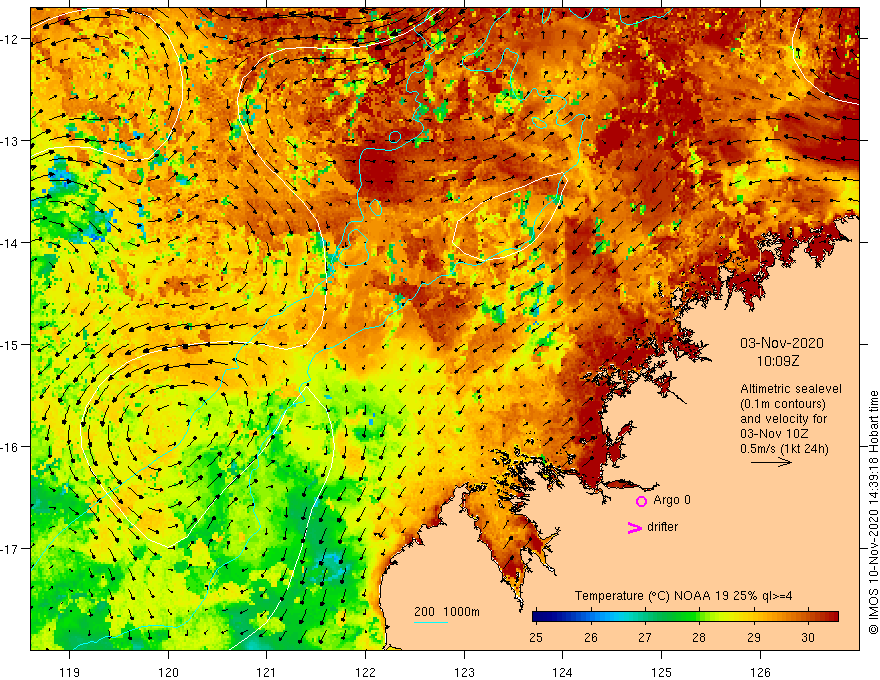
Task: Click the longitude axis label 125
Action: pos(661,672)
